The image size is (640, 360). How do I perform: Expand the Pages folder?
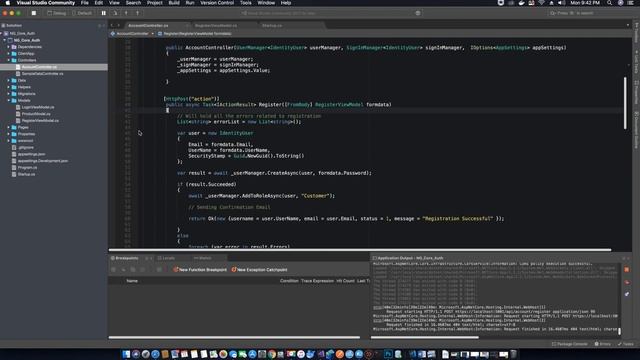pyautogui.click(x=9, y=127)
